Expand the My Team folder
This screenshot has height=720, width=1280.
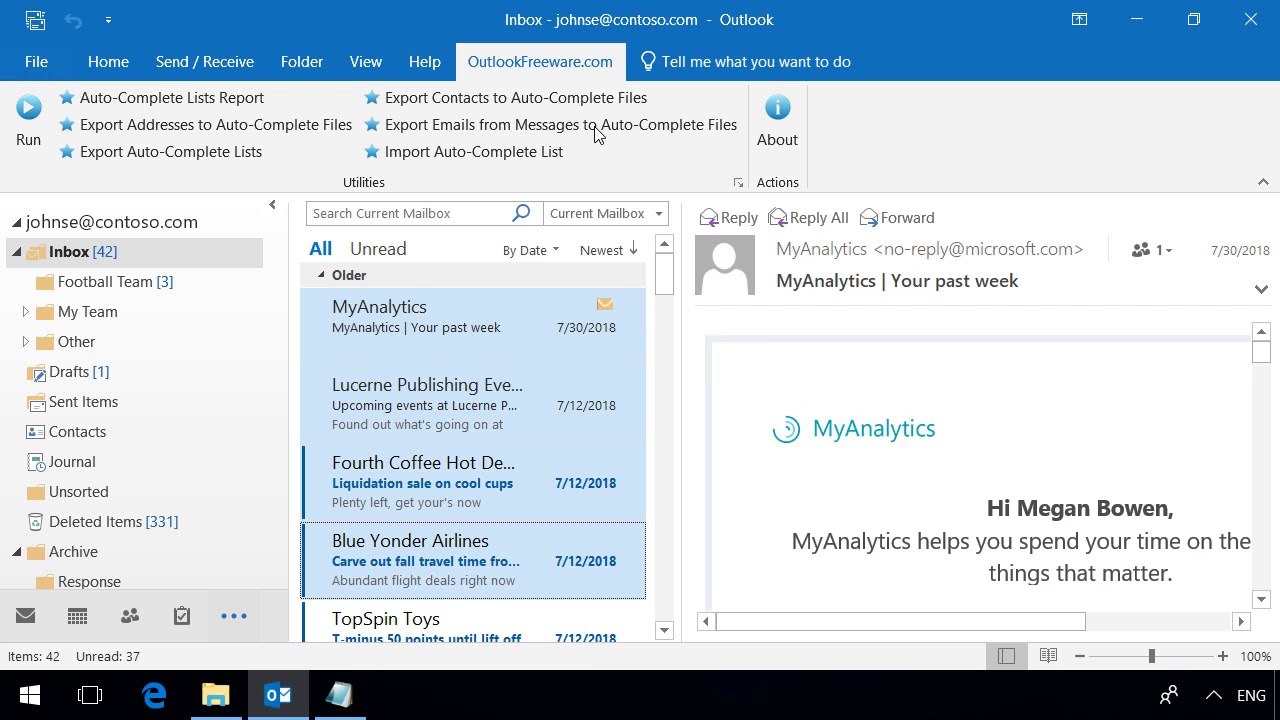(25, 312)
